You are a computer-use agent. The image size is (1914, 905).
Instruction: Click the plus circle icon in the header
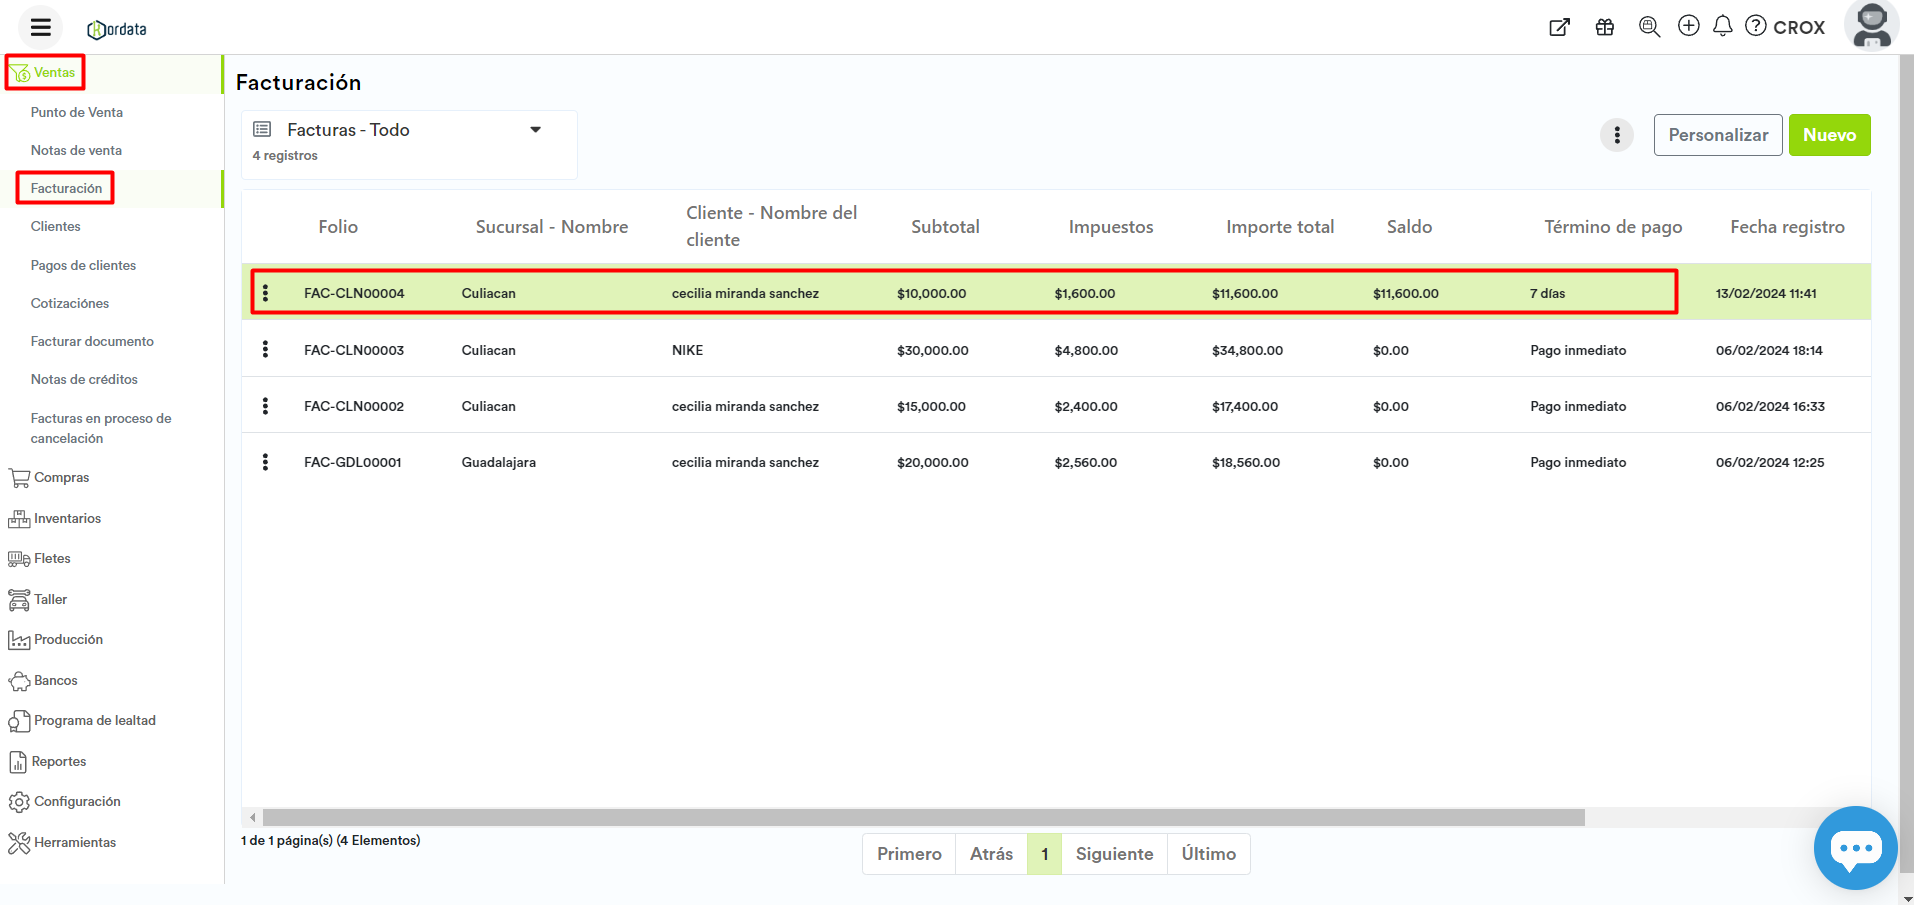(1688, 26)
